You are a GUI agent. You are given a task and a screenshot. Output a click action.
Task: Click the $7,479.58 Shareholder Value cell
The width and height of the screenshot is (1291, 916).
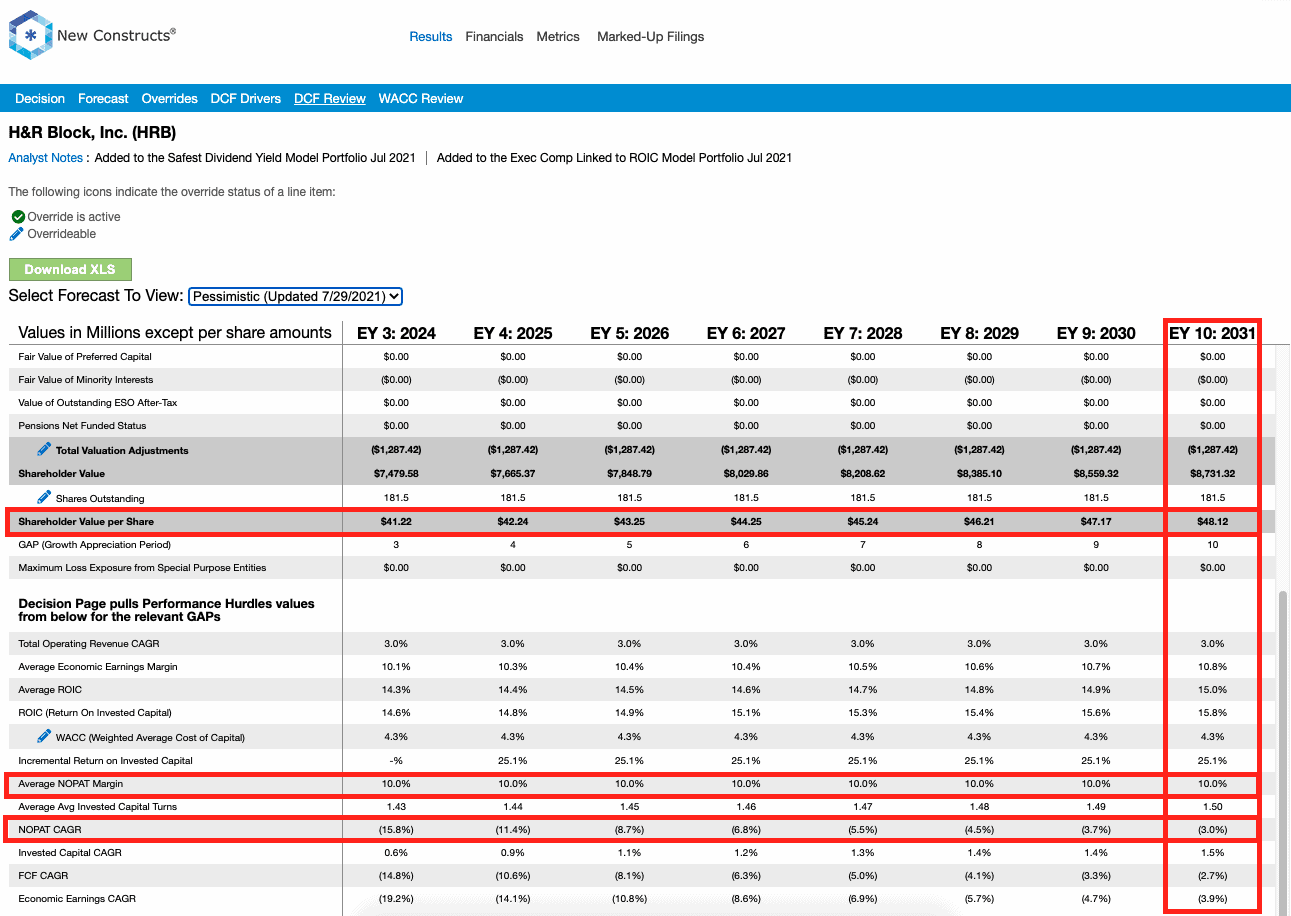(x=396, y=474)
